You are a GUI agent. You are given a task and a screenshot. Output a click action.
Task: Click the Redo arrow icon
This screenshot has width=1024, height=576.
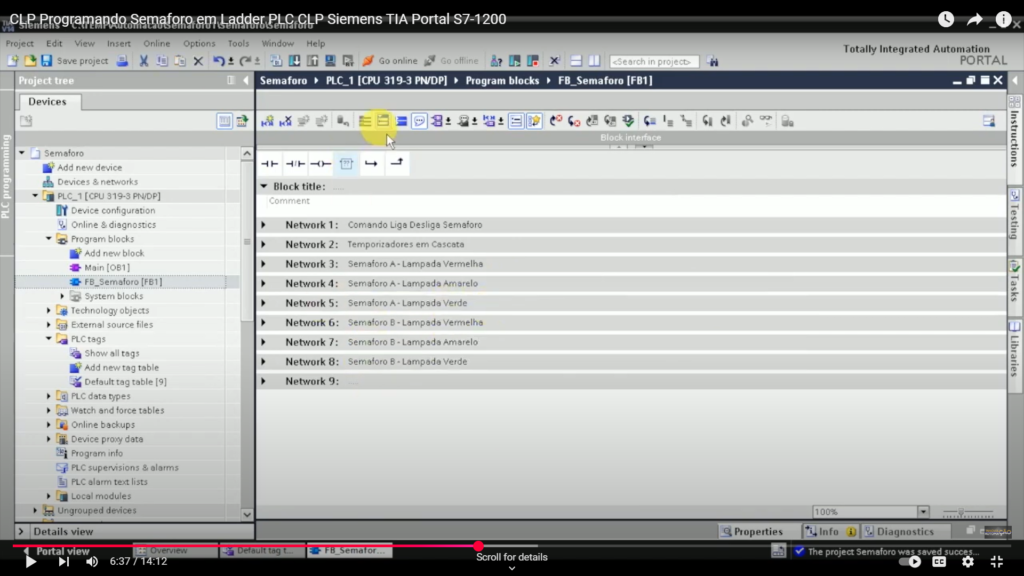point(245,61)
